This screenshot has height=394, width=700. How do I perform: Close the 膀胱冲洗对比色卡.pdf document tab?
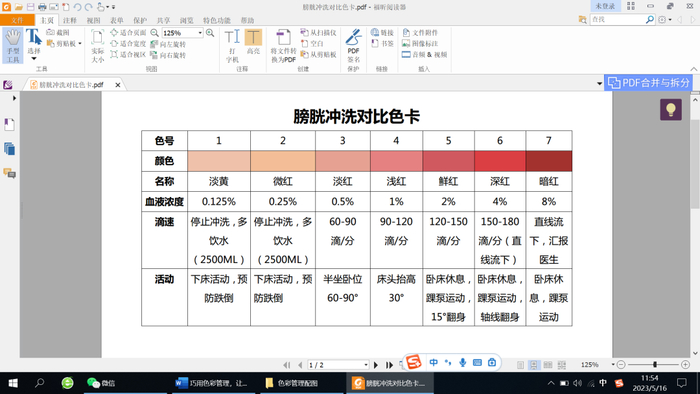(x=118, y=85)
